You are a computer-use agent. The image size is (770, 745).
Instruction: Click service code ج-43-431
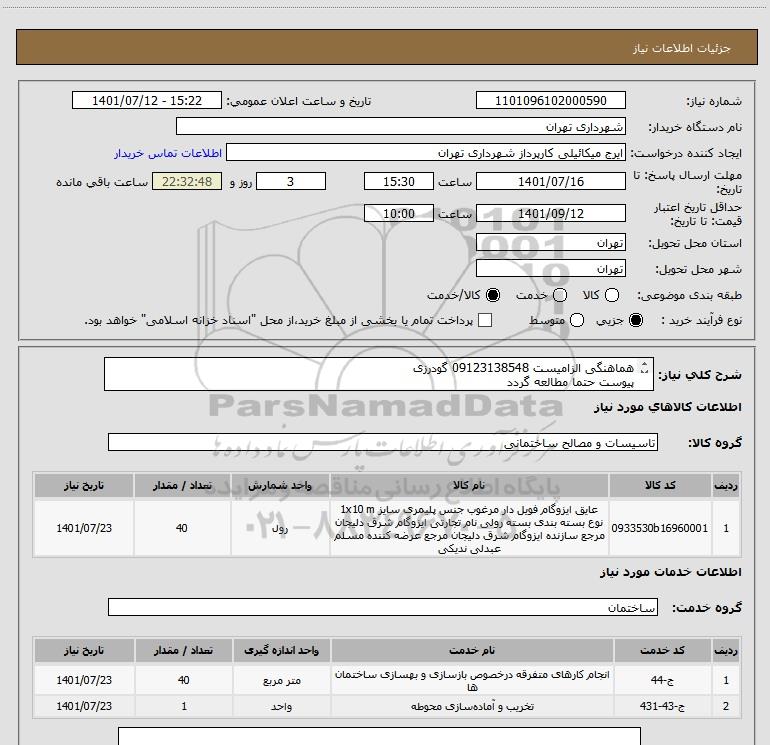pos(662,706)
